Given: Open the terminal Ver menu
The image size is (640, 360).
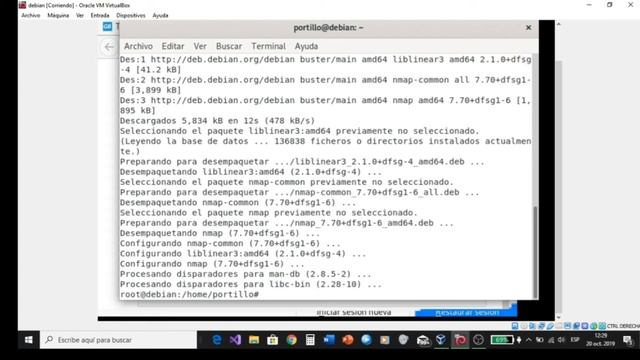Looking at the screenshot, I should [200, 46].
